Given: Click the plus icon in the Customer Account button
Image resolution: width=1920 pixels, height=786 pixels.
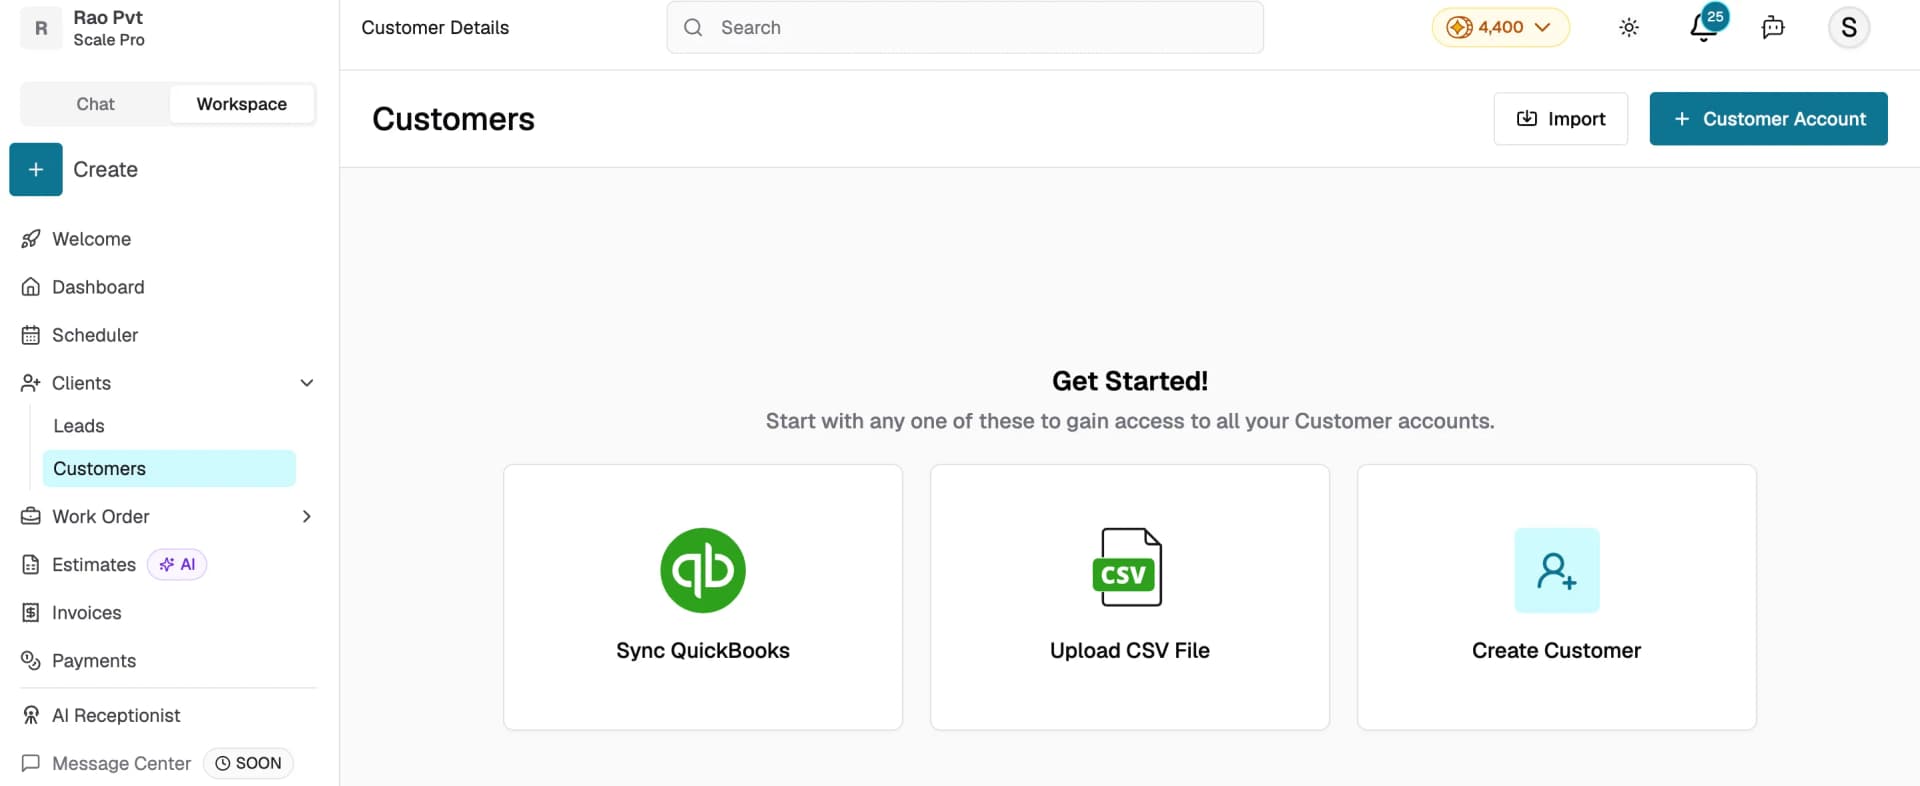Looking at the screenshot, I should 1682,119.
